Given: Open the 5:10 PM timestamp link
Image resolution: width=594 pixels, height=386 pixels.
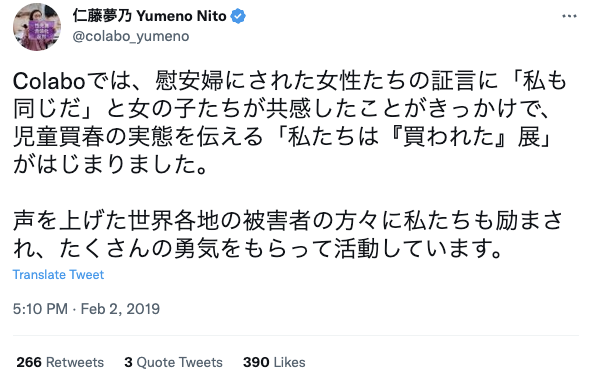Looking at the screenshot, I should click(40, 309).
